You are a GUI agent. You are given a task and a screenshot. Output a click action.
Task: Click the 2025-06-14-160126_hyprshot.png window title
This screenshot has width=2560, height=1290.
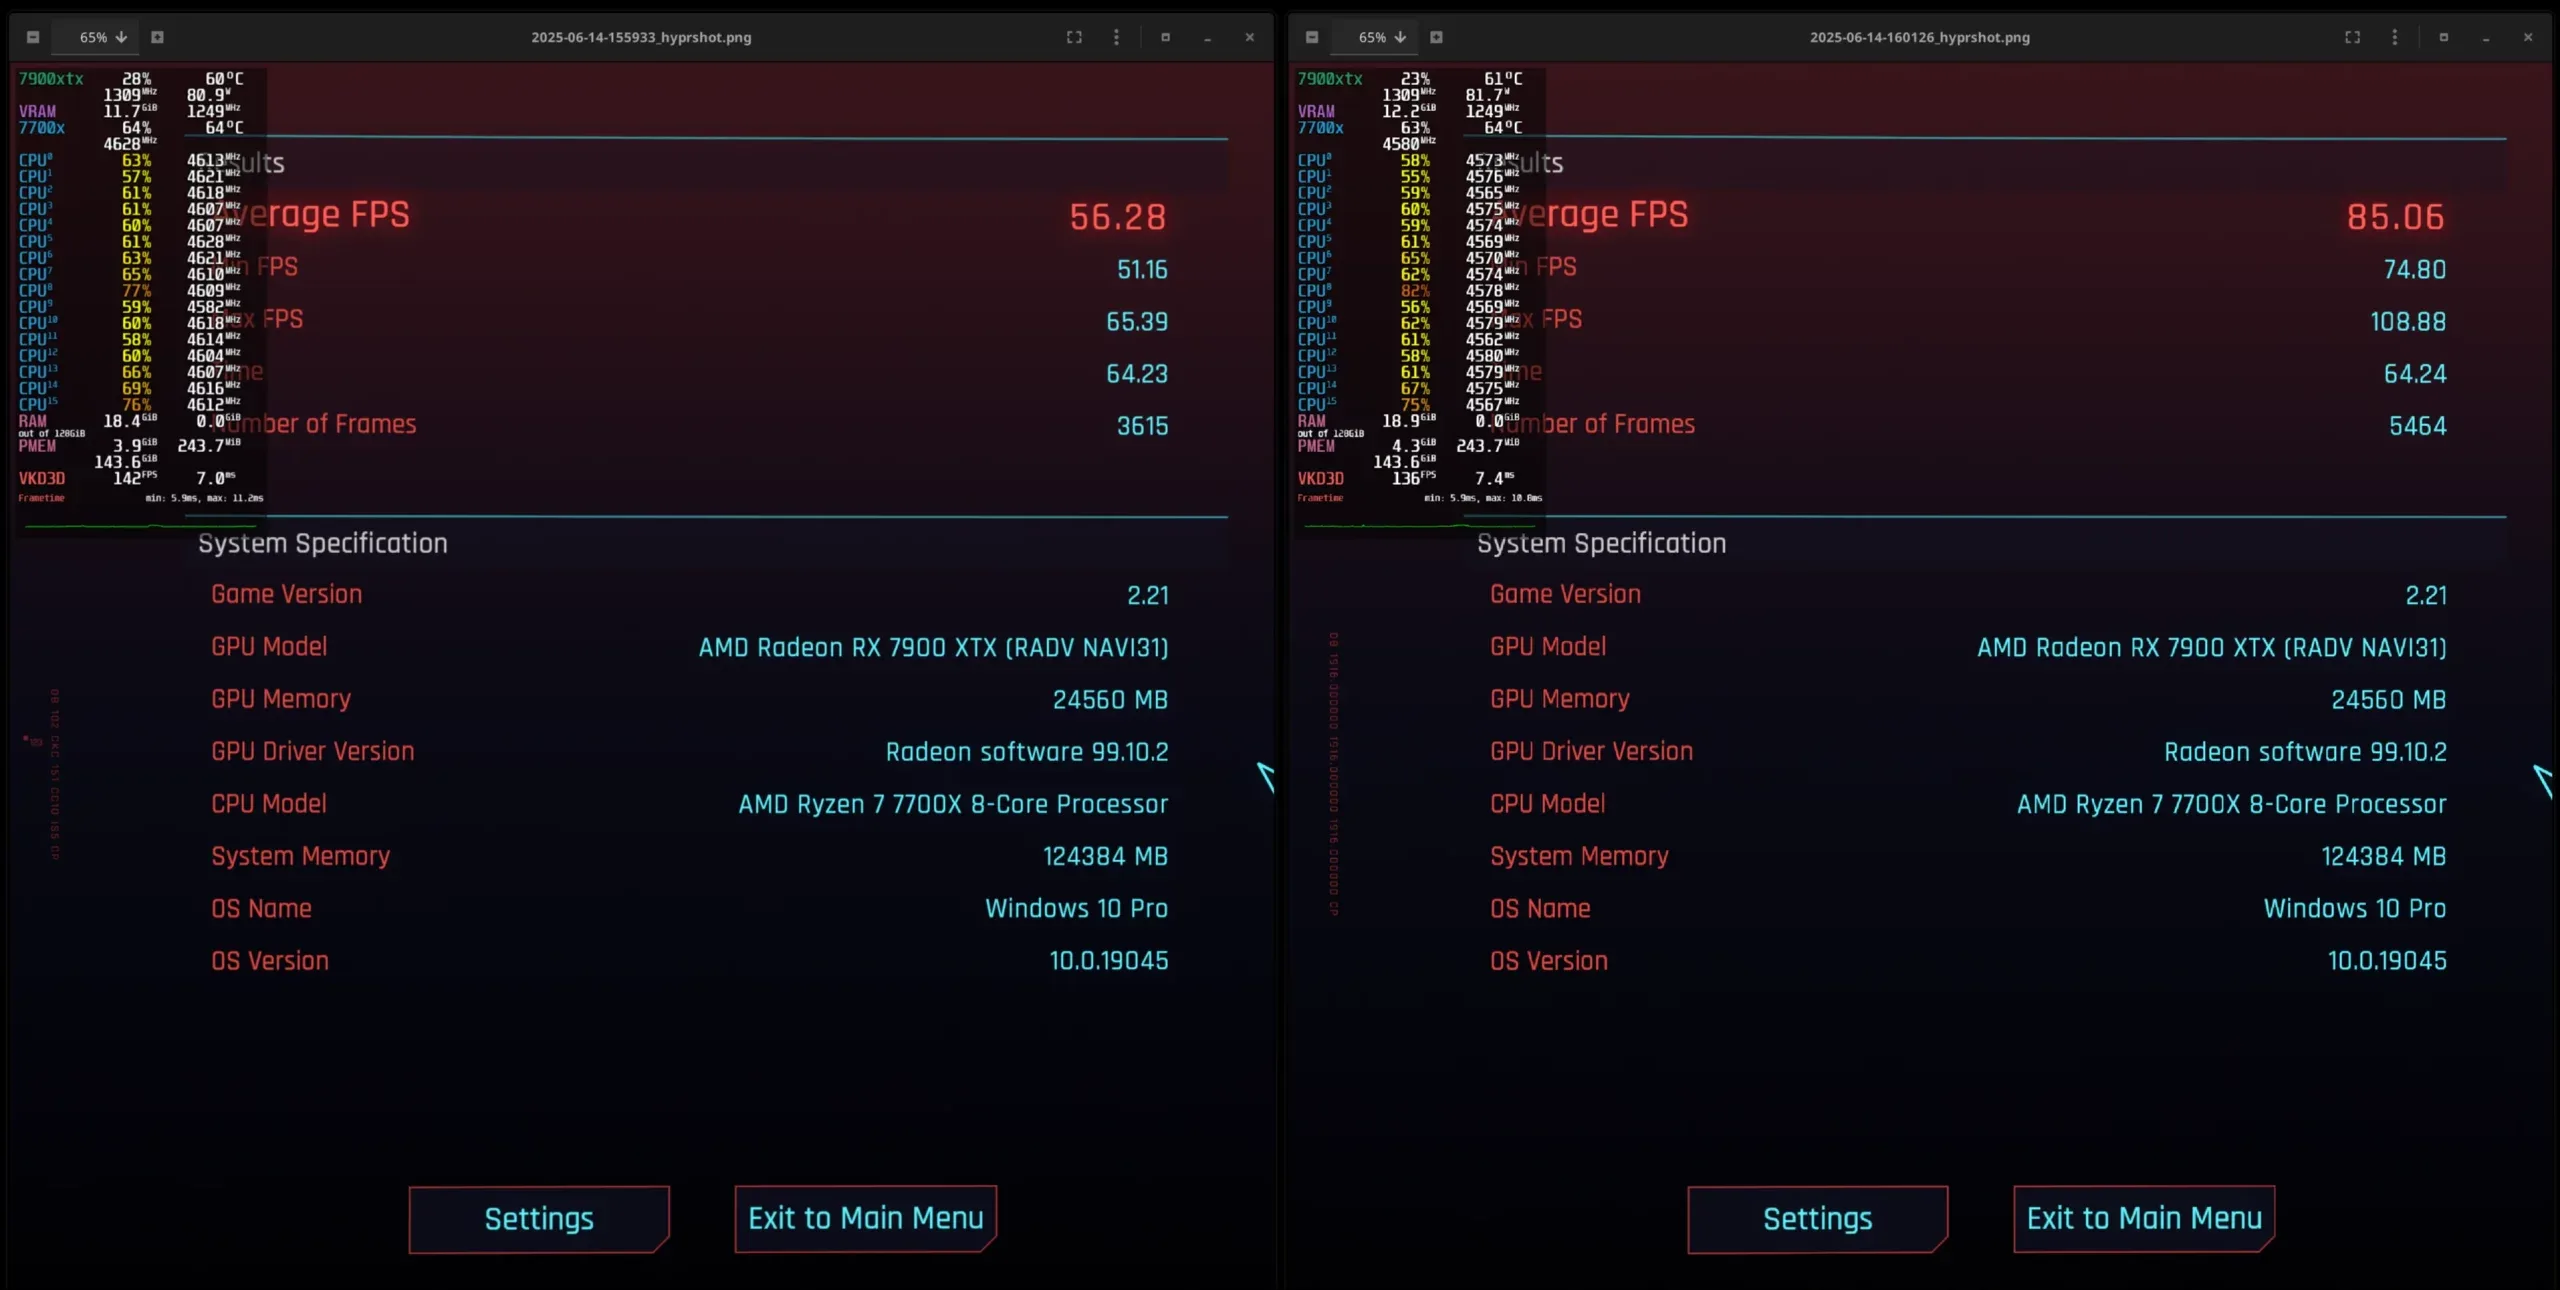1919,37
